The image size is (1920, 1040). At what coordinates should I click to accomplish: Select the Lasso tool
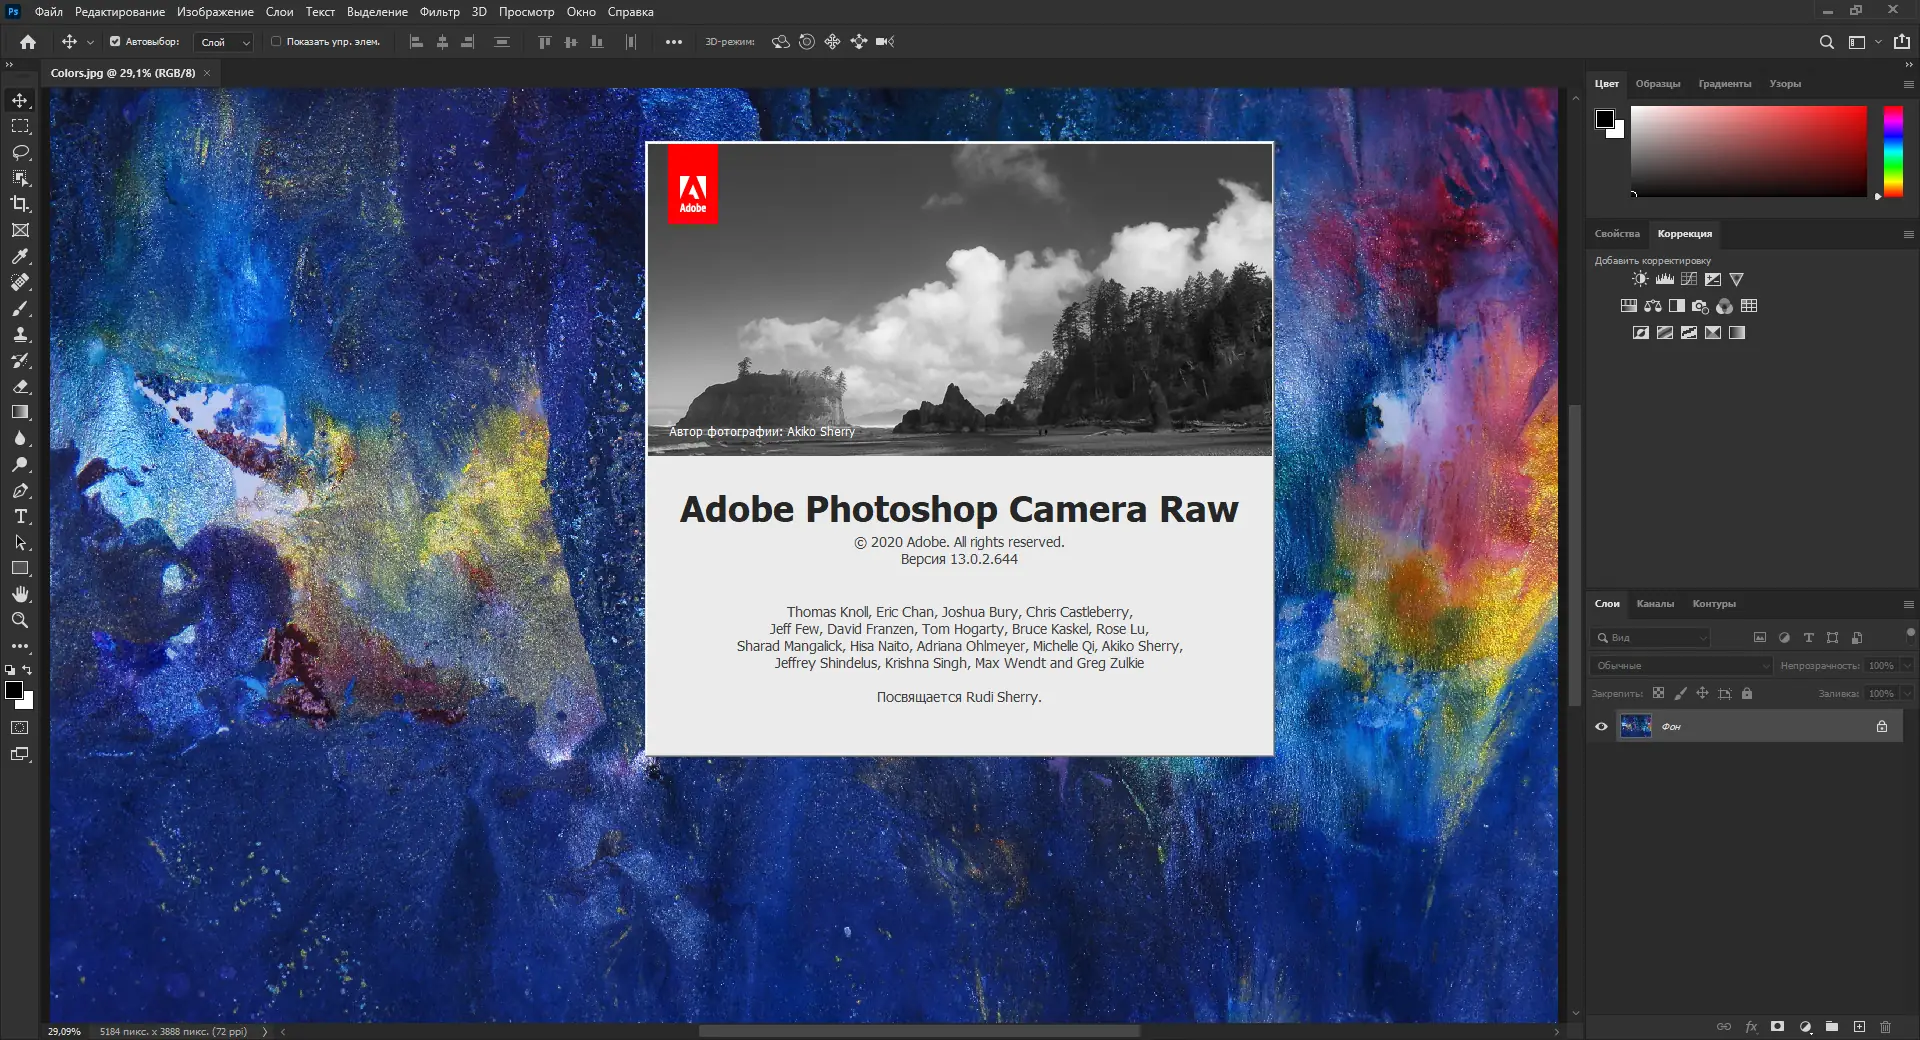20,152
